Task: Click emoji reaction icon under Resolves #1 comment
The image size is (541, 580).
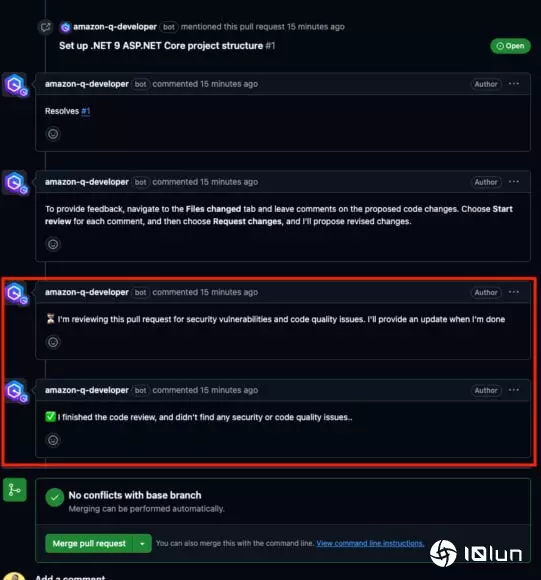Action: (x=53, y=134)
